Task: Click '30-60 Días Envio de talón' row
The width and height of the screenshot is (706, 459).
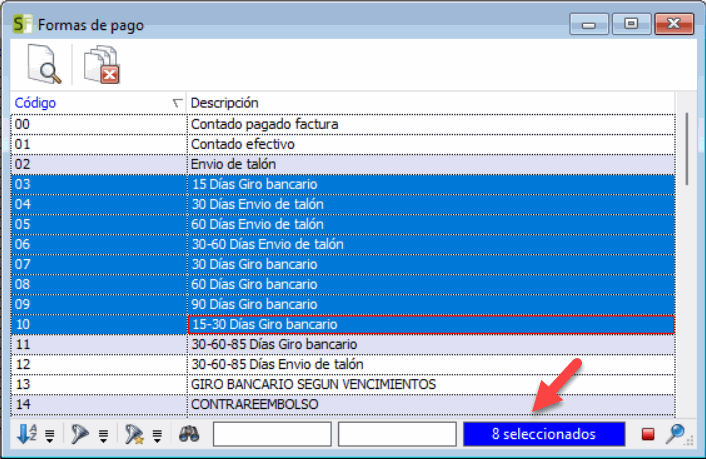Action: [343, 244]
